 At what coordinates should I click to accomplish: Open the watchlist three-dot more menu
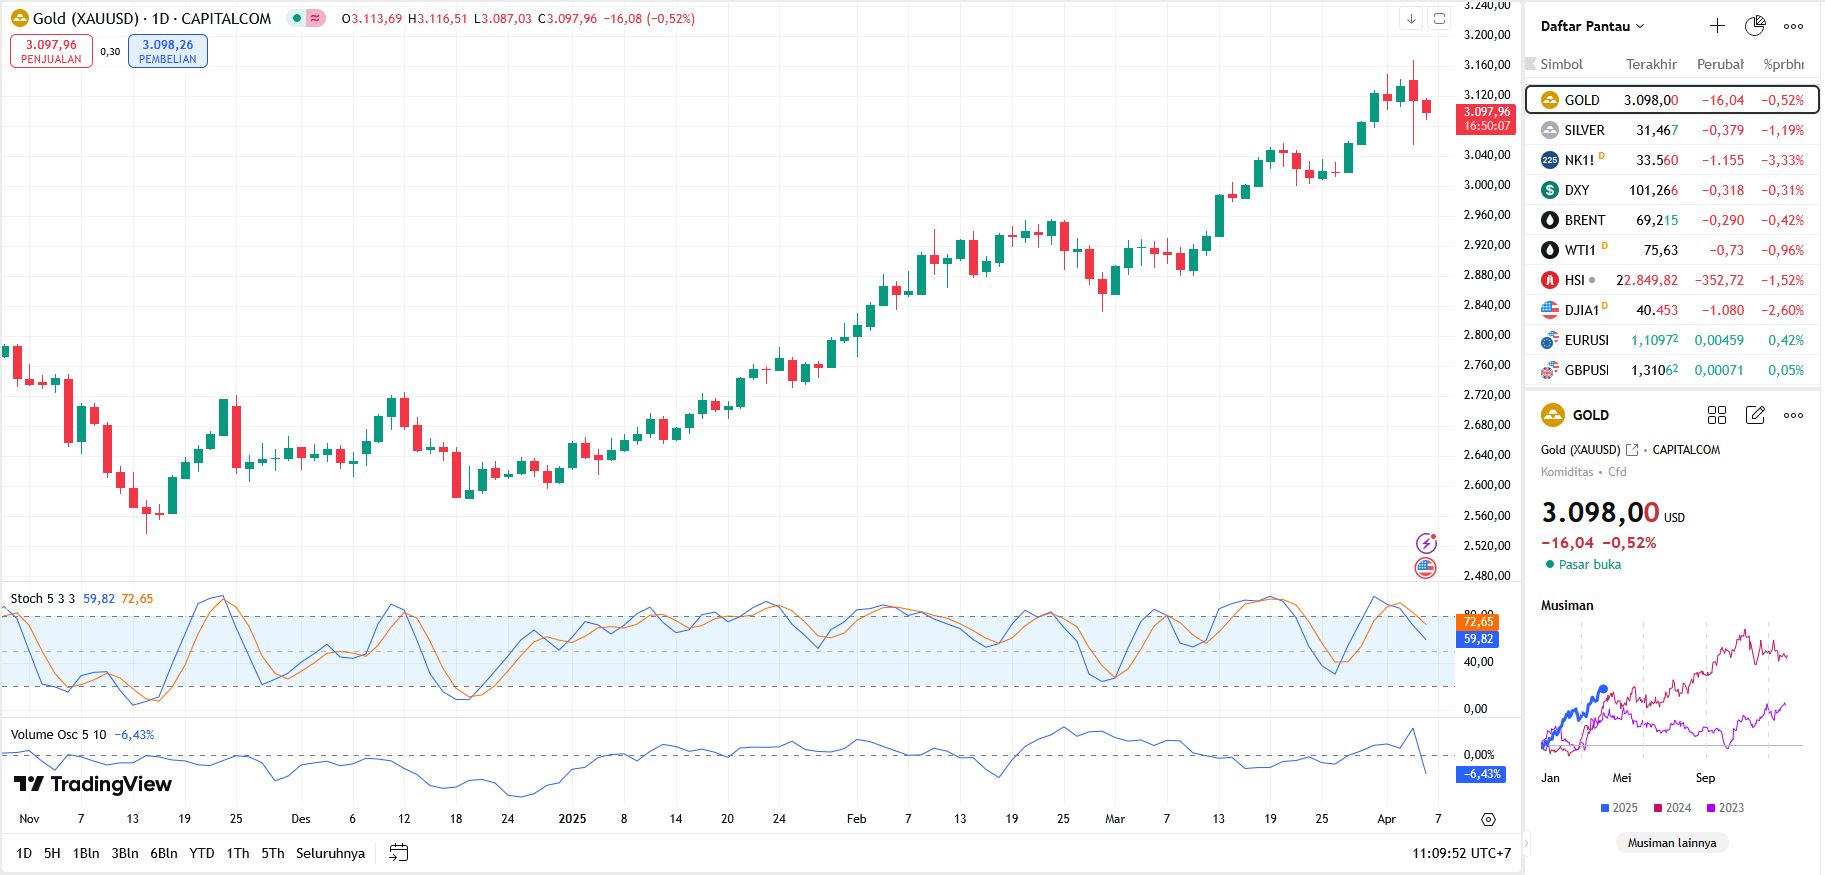pyautogui.click(x=1793, y=26)
